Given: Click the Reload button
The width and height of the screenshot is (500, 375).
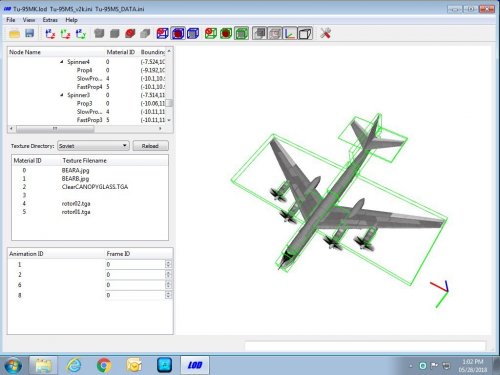Looking at the screenshot, I should (x=150, y=146).
